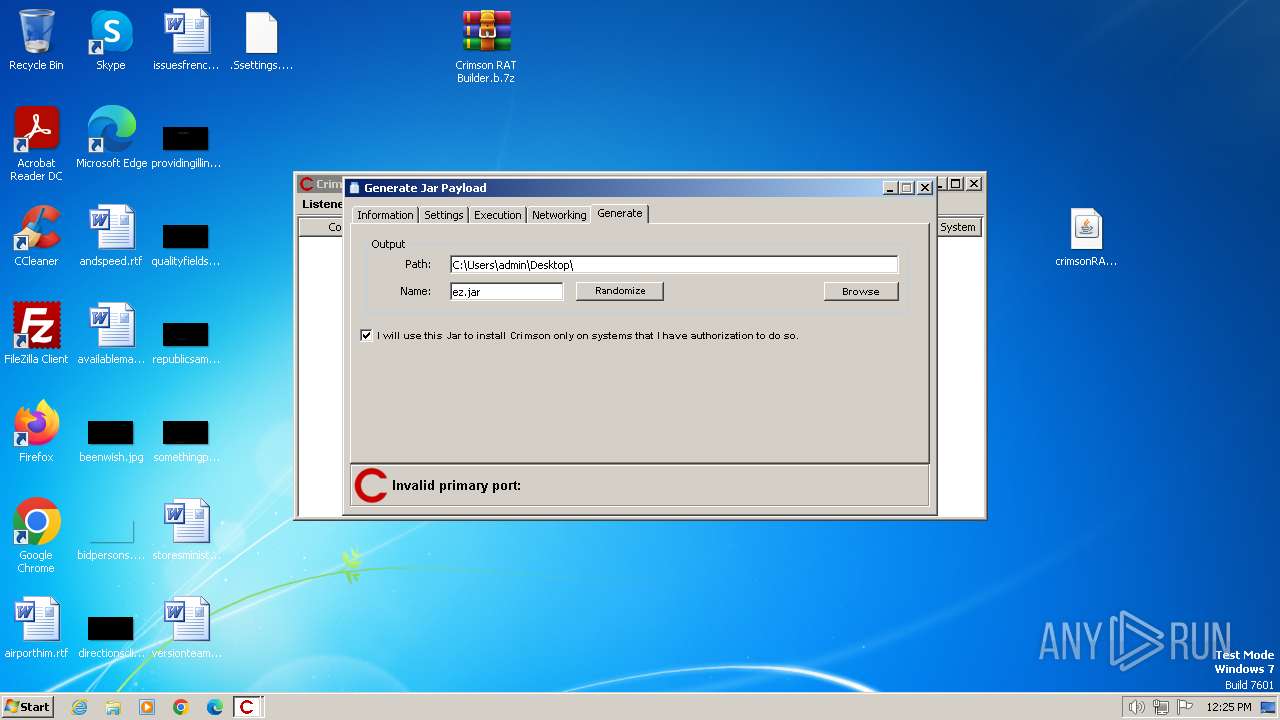
Task: Open the Execution tab
Action: pos(498,215)
